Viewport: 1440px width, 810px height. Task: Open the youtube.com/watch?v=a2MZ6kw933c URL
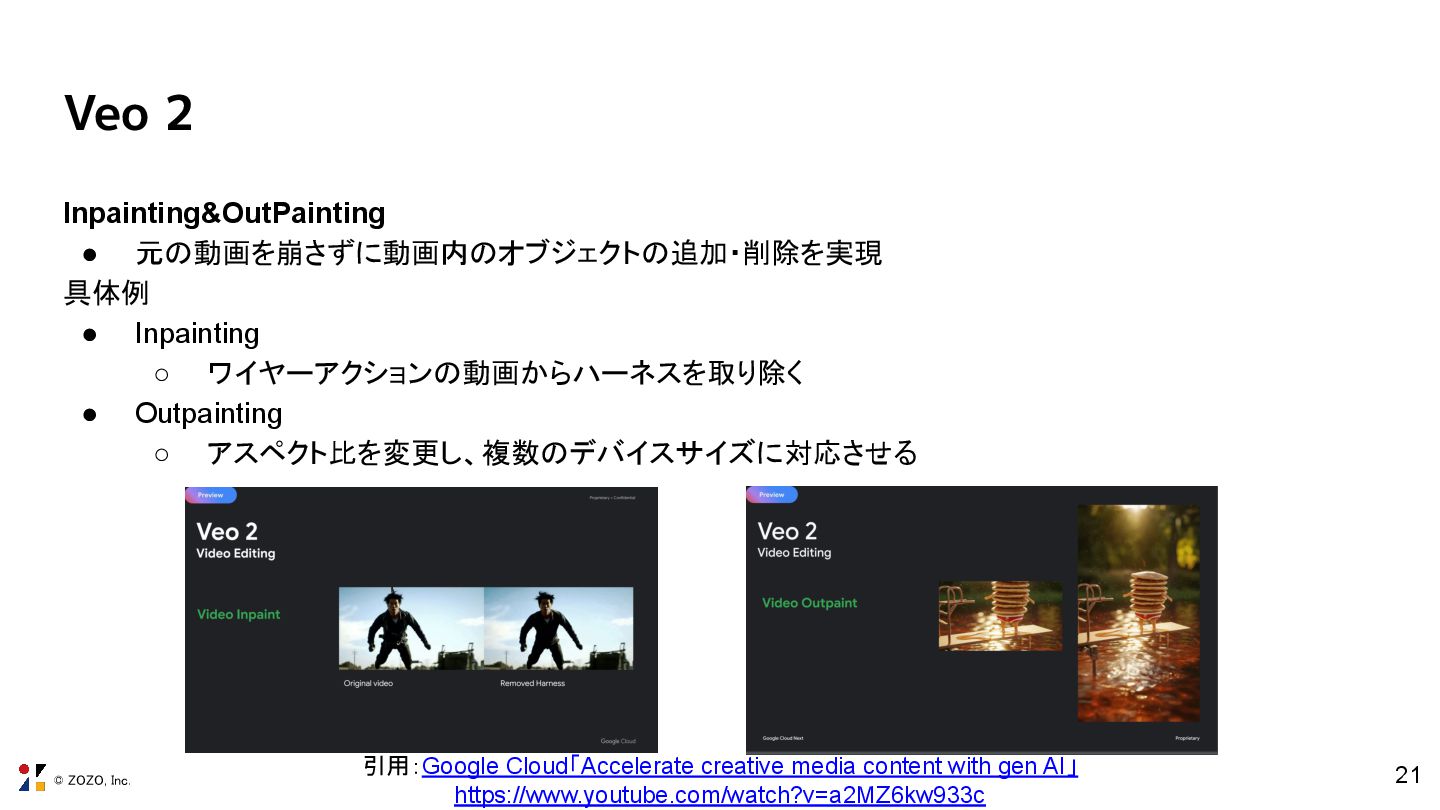click(x=720, y=795)
